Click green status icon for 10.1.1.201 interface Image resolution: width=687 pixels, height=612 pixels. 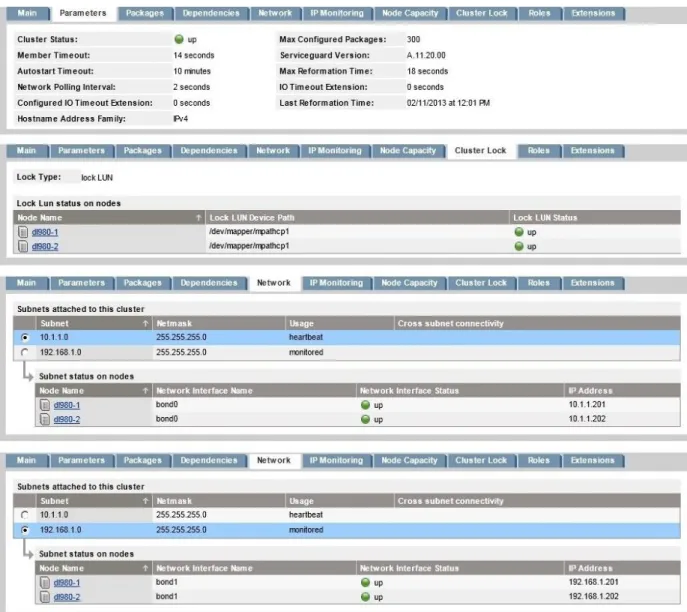365,405
